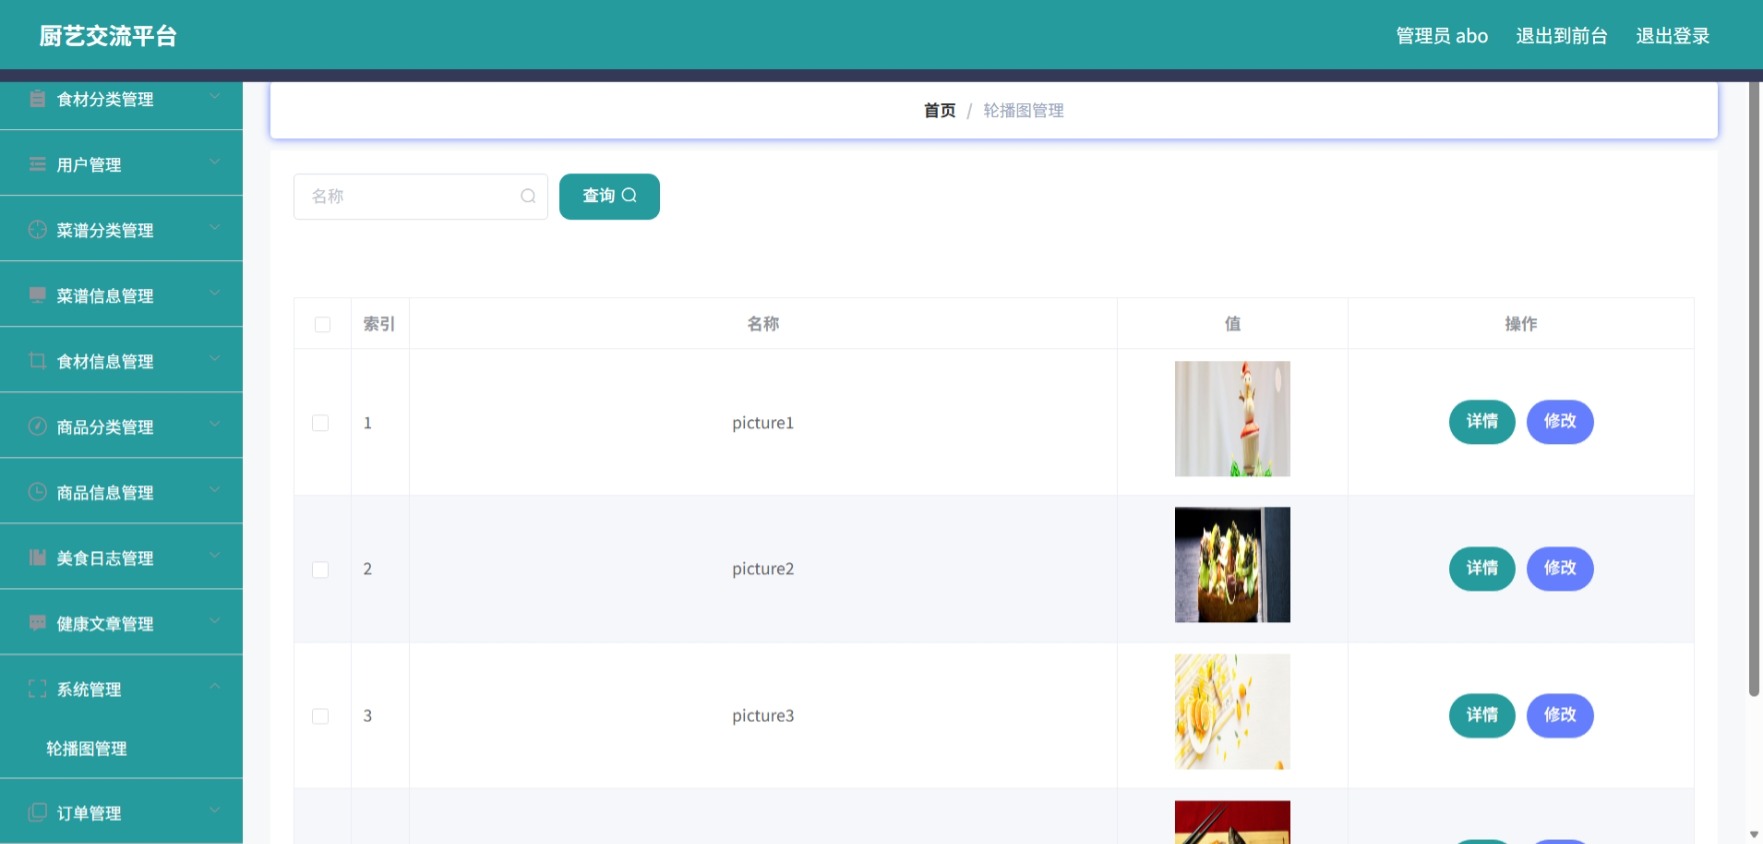Open the picture2 carousel thumbnail image
1763x844 pixels.
[1232, 565]
